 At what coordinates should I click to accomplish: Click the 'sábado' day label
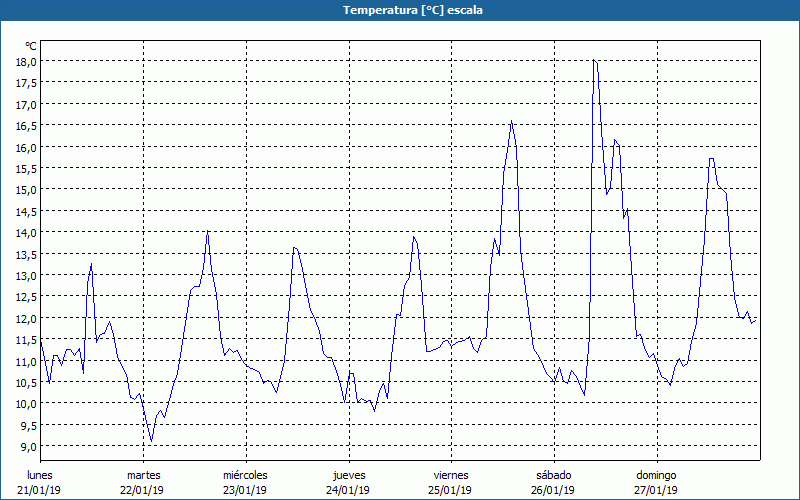click(x=554, y=475)
